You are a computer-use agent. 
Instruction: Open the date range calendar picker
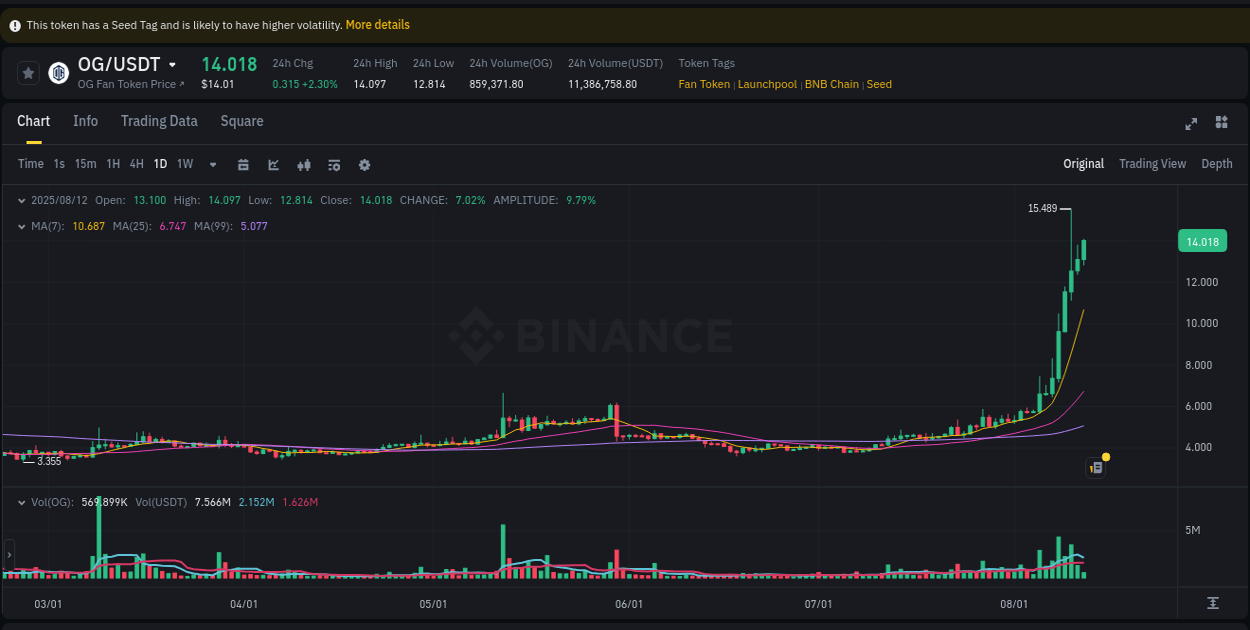pos(244,164)
